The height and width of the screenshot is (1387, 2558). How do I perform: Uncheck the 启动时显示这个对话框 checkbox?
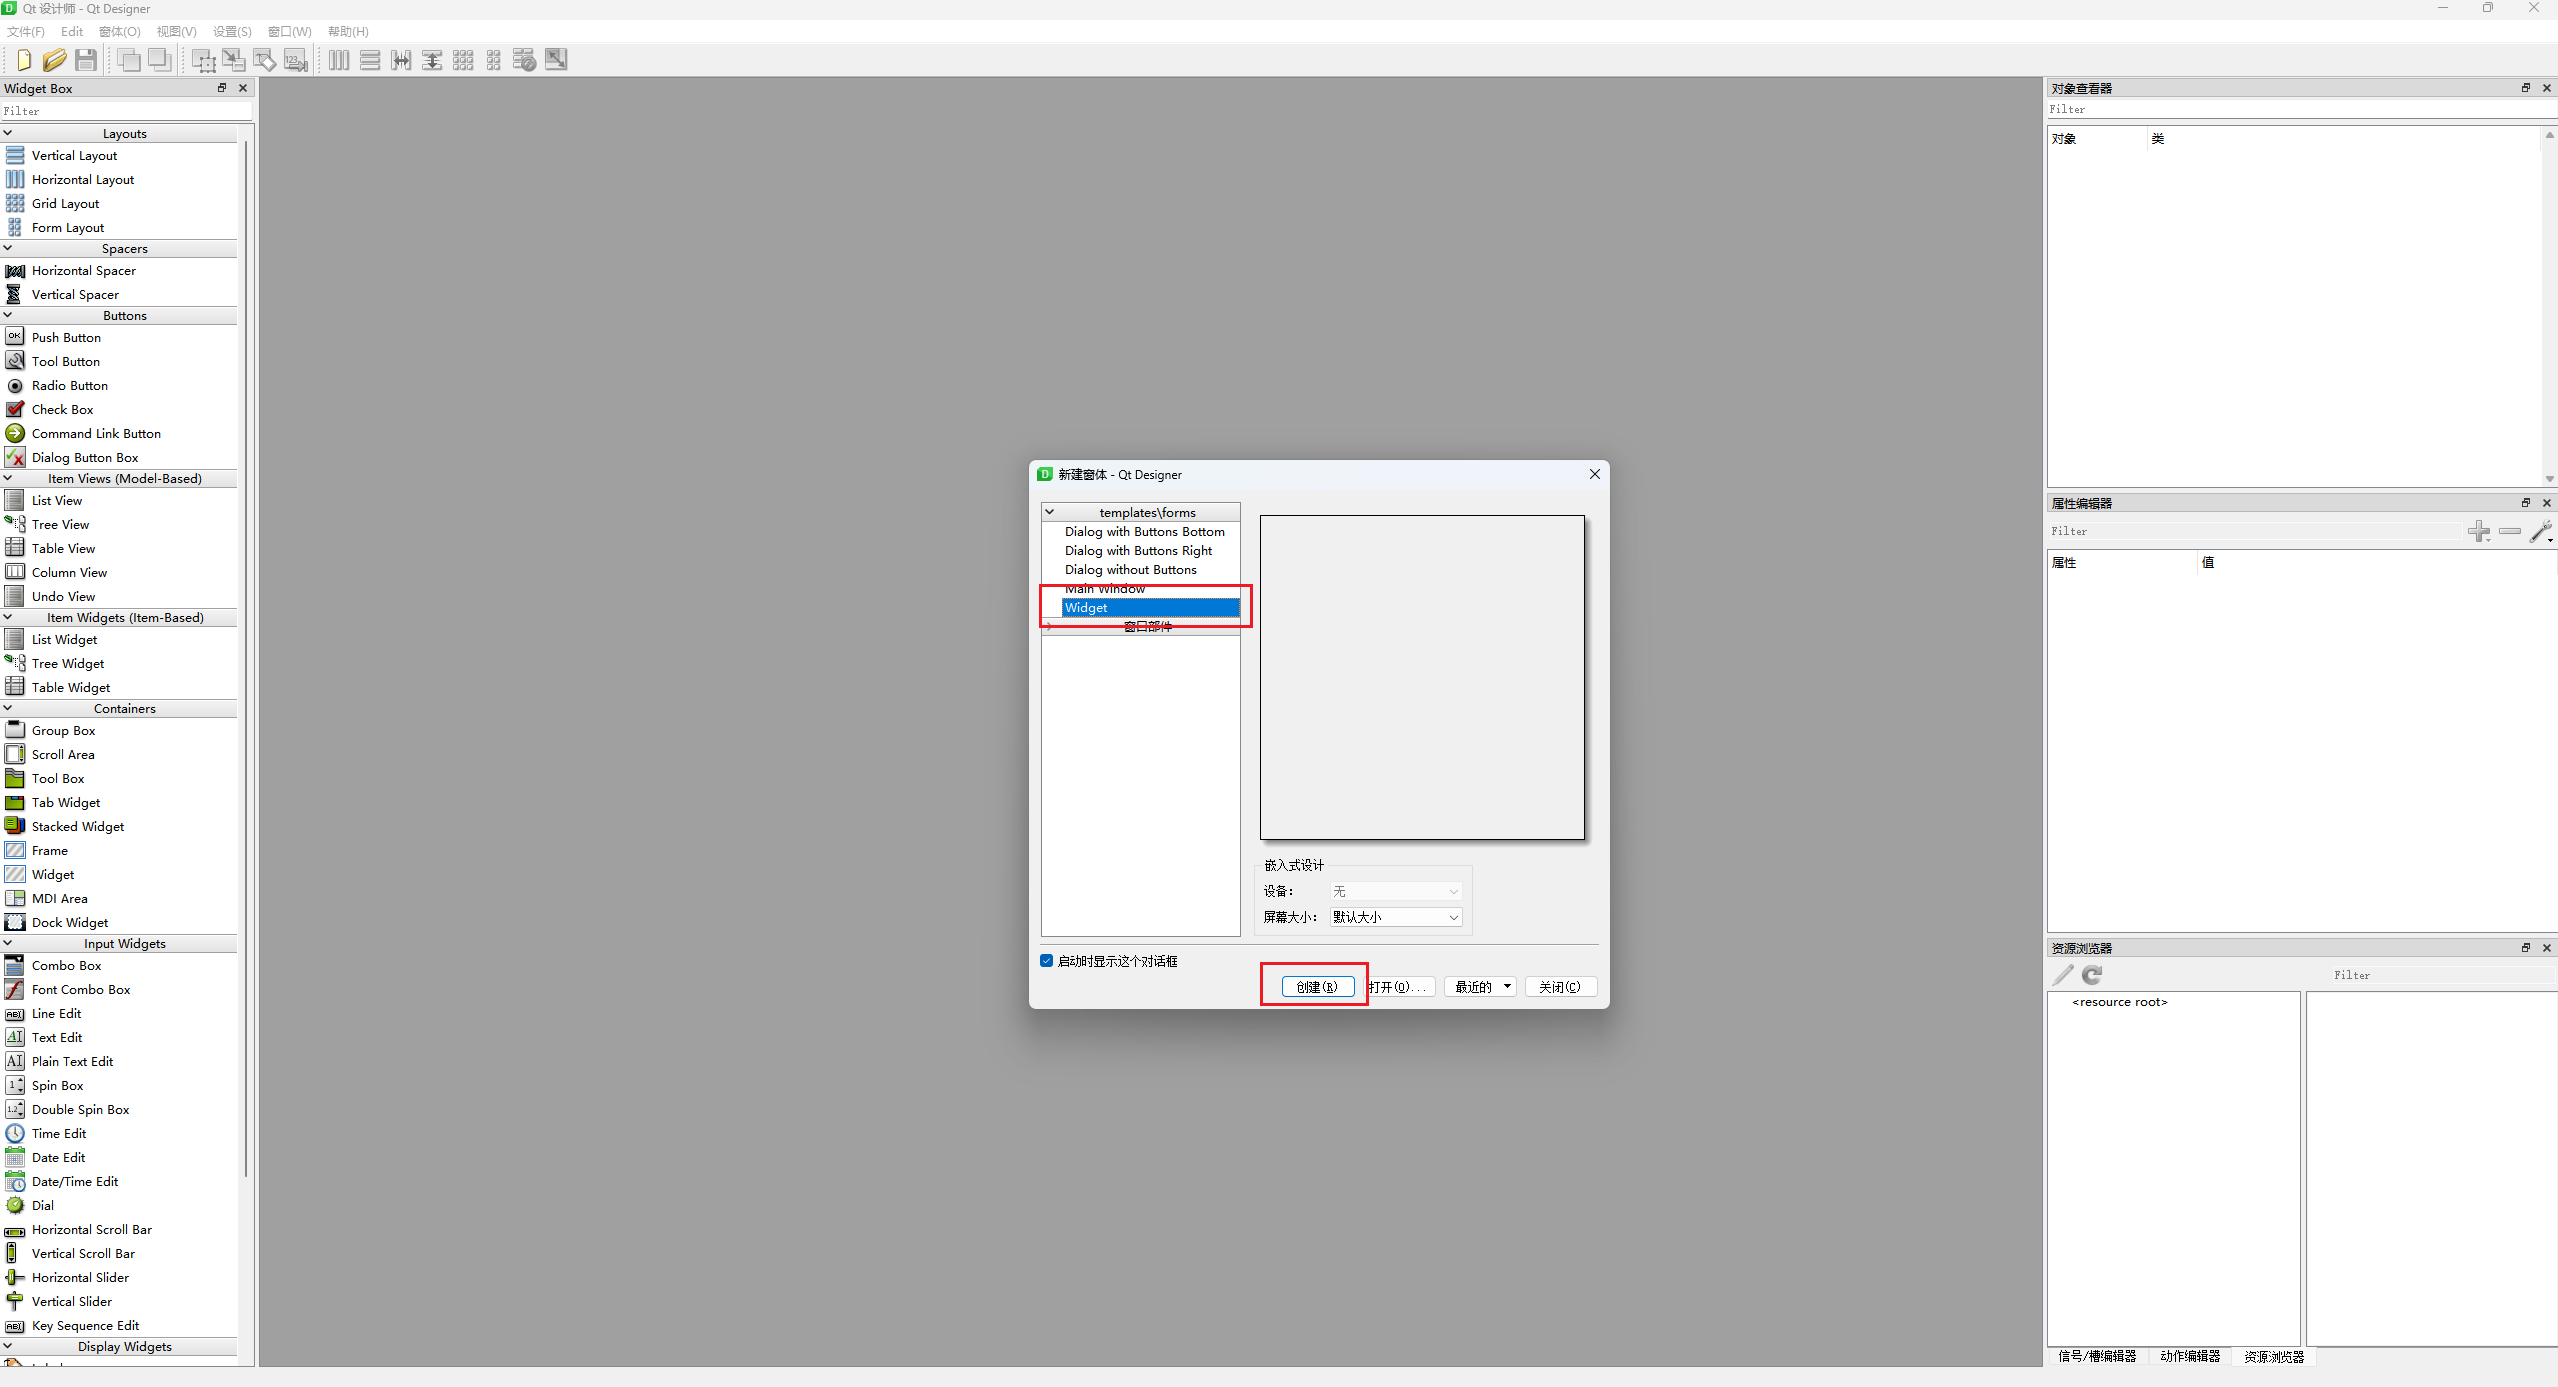pyautogui.click(x=1046, y=961)
